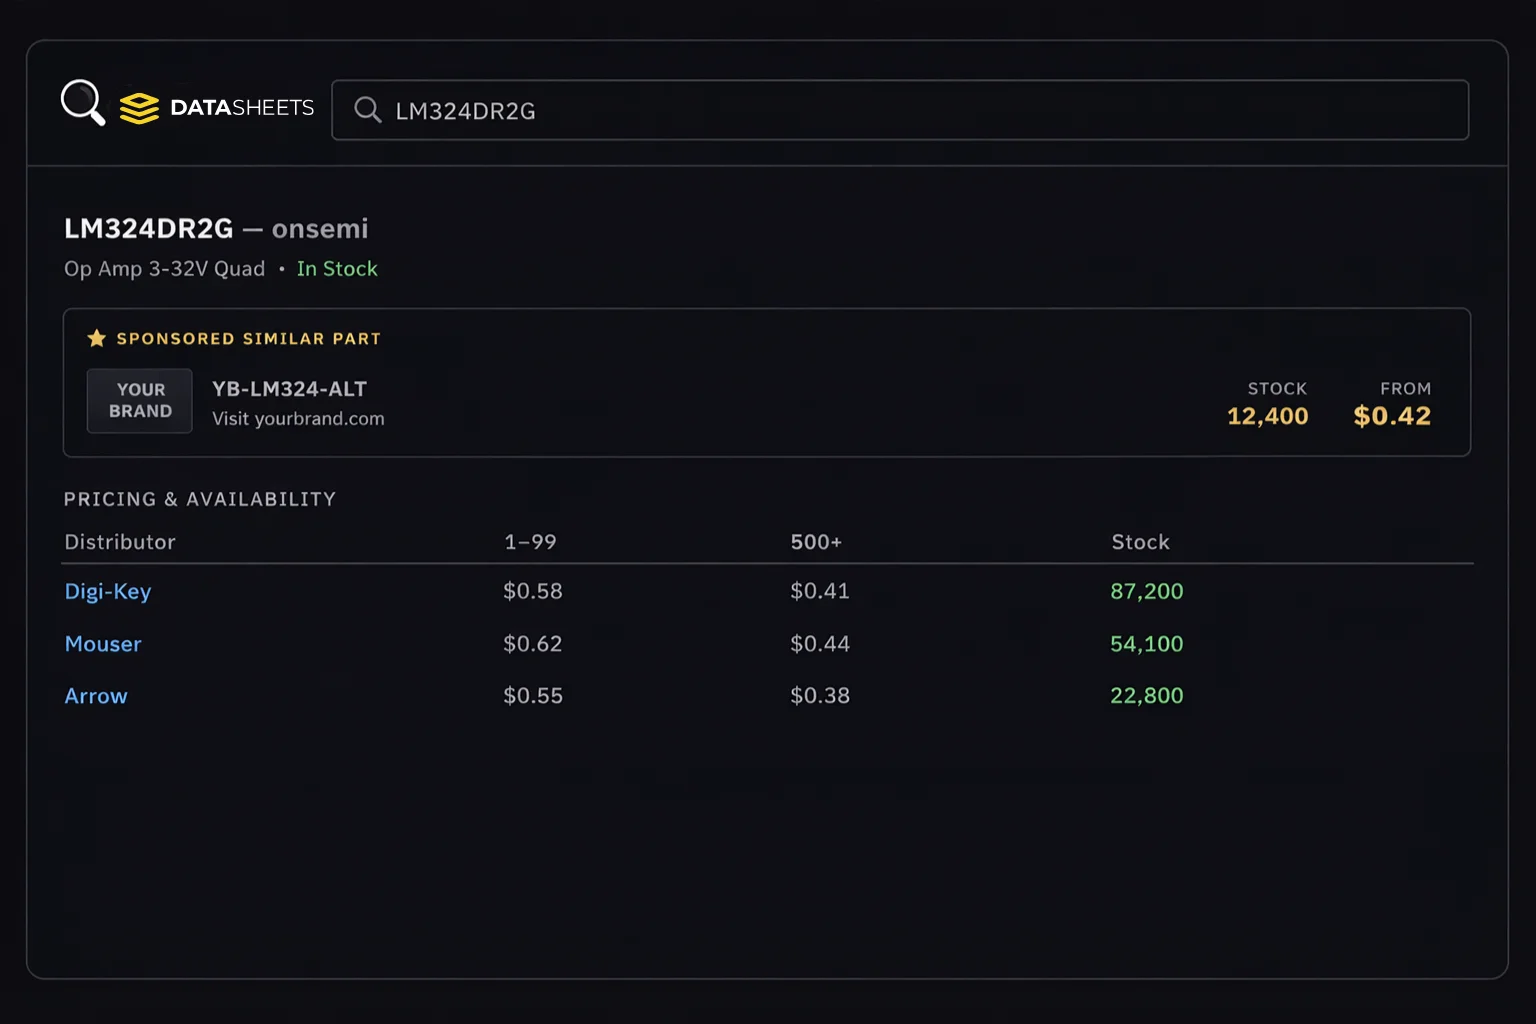1536x1024 pixels.
Task: Open the Digi-Key distributor link
Action: (108, 591)
